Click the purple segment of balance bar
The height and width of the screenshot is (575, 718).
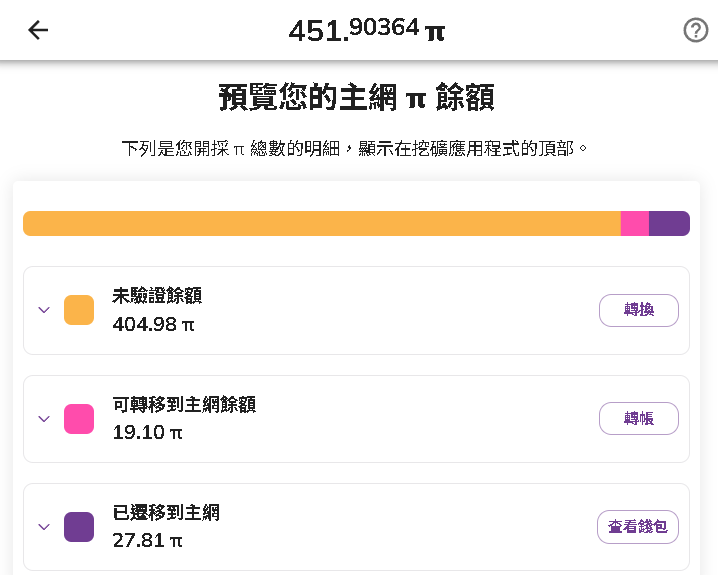[x=669, y=223]
